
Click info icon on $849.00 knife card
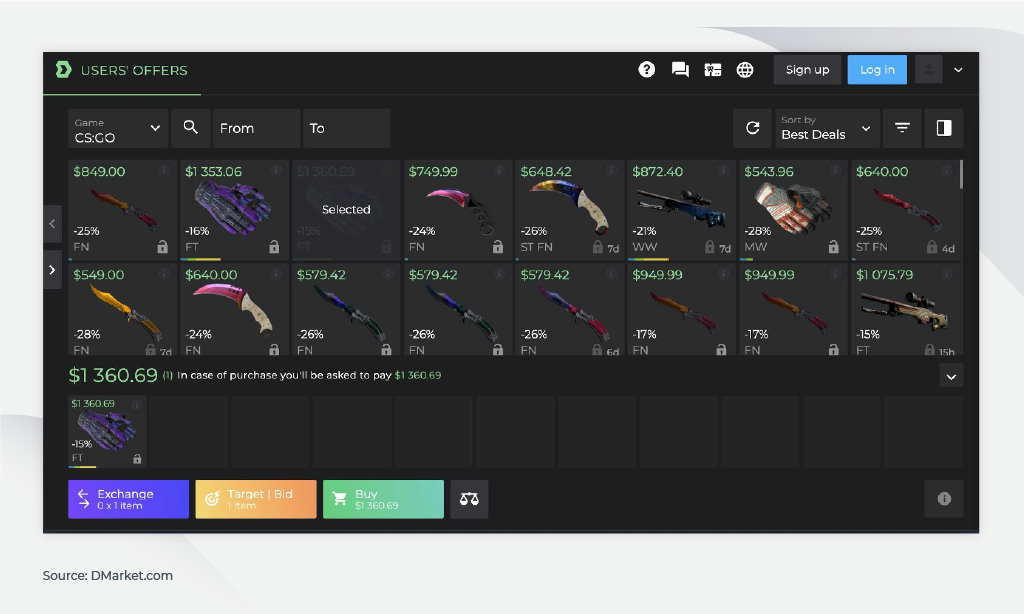164,170
